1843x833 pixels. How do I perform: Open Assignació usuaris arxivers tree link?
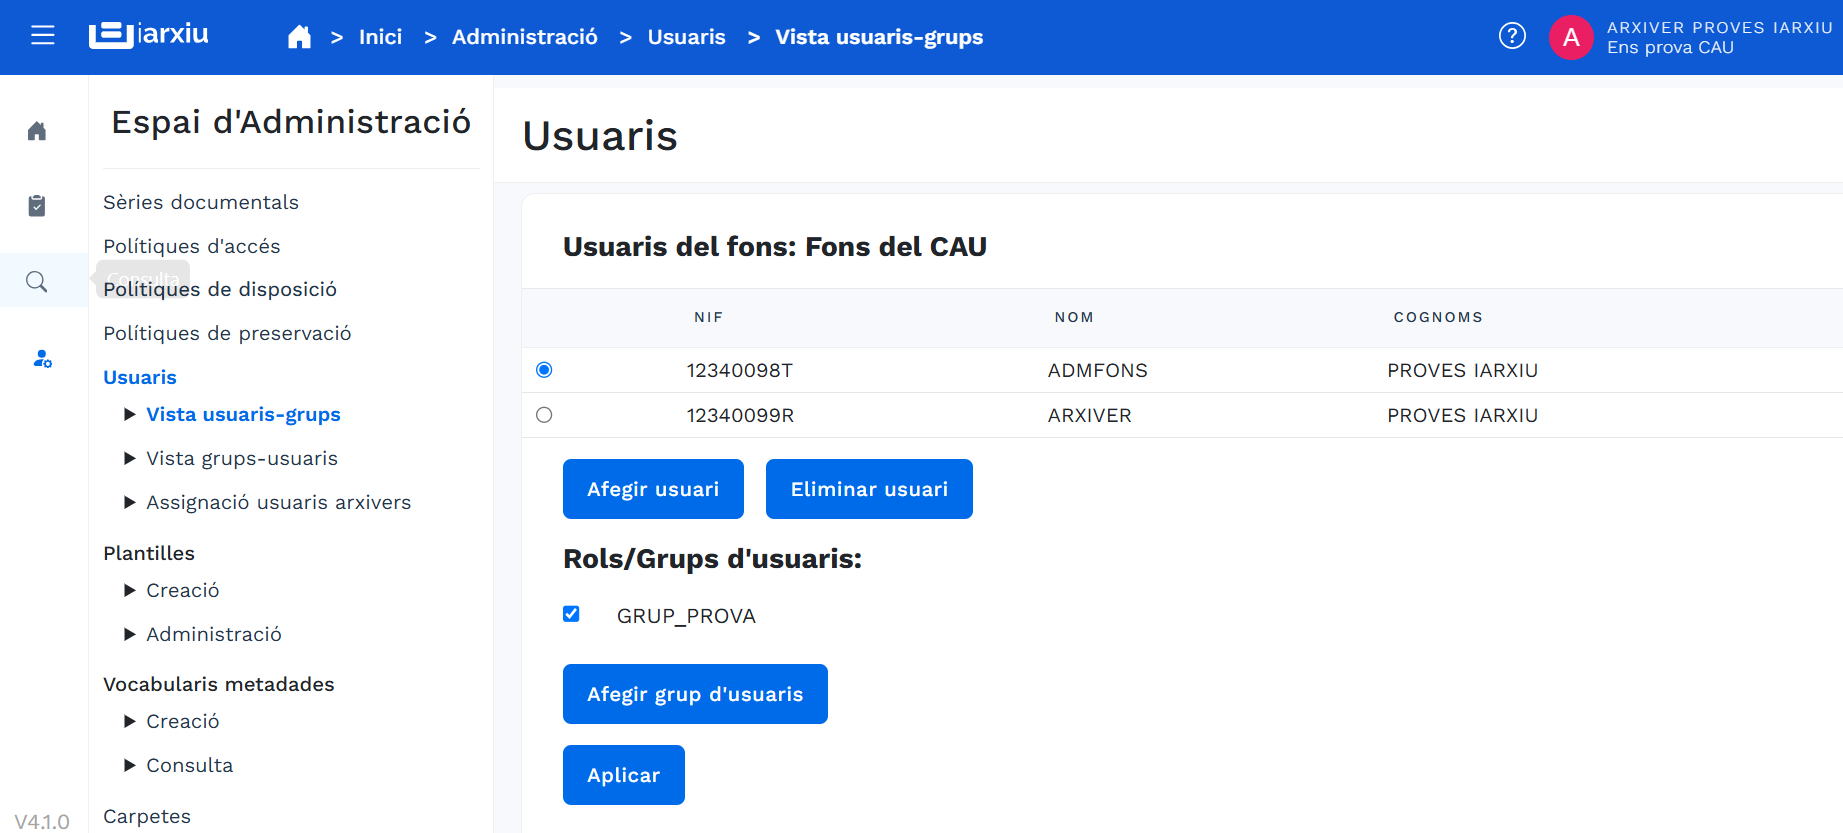279,502
